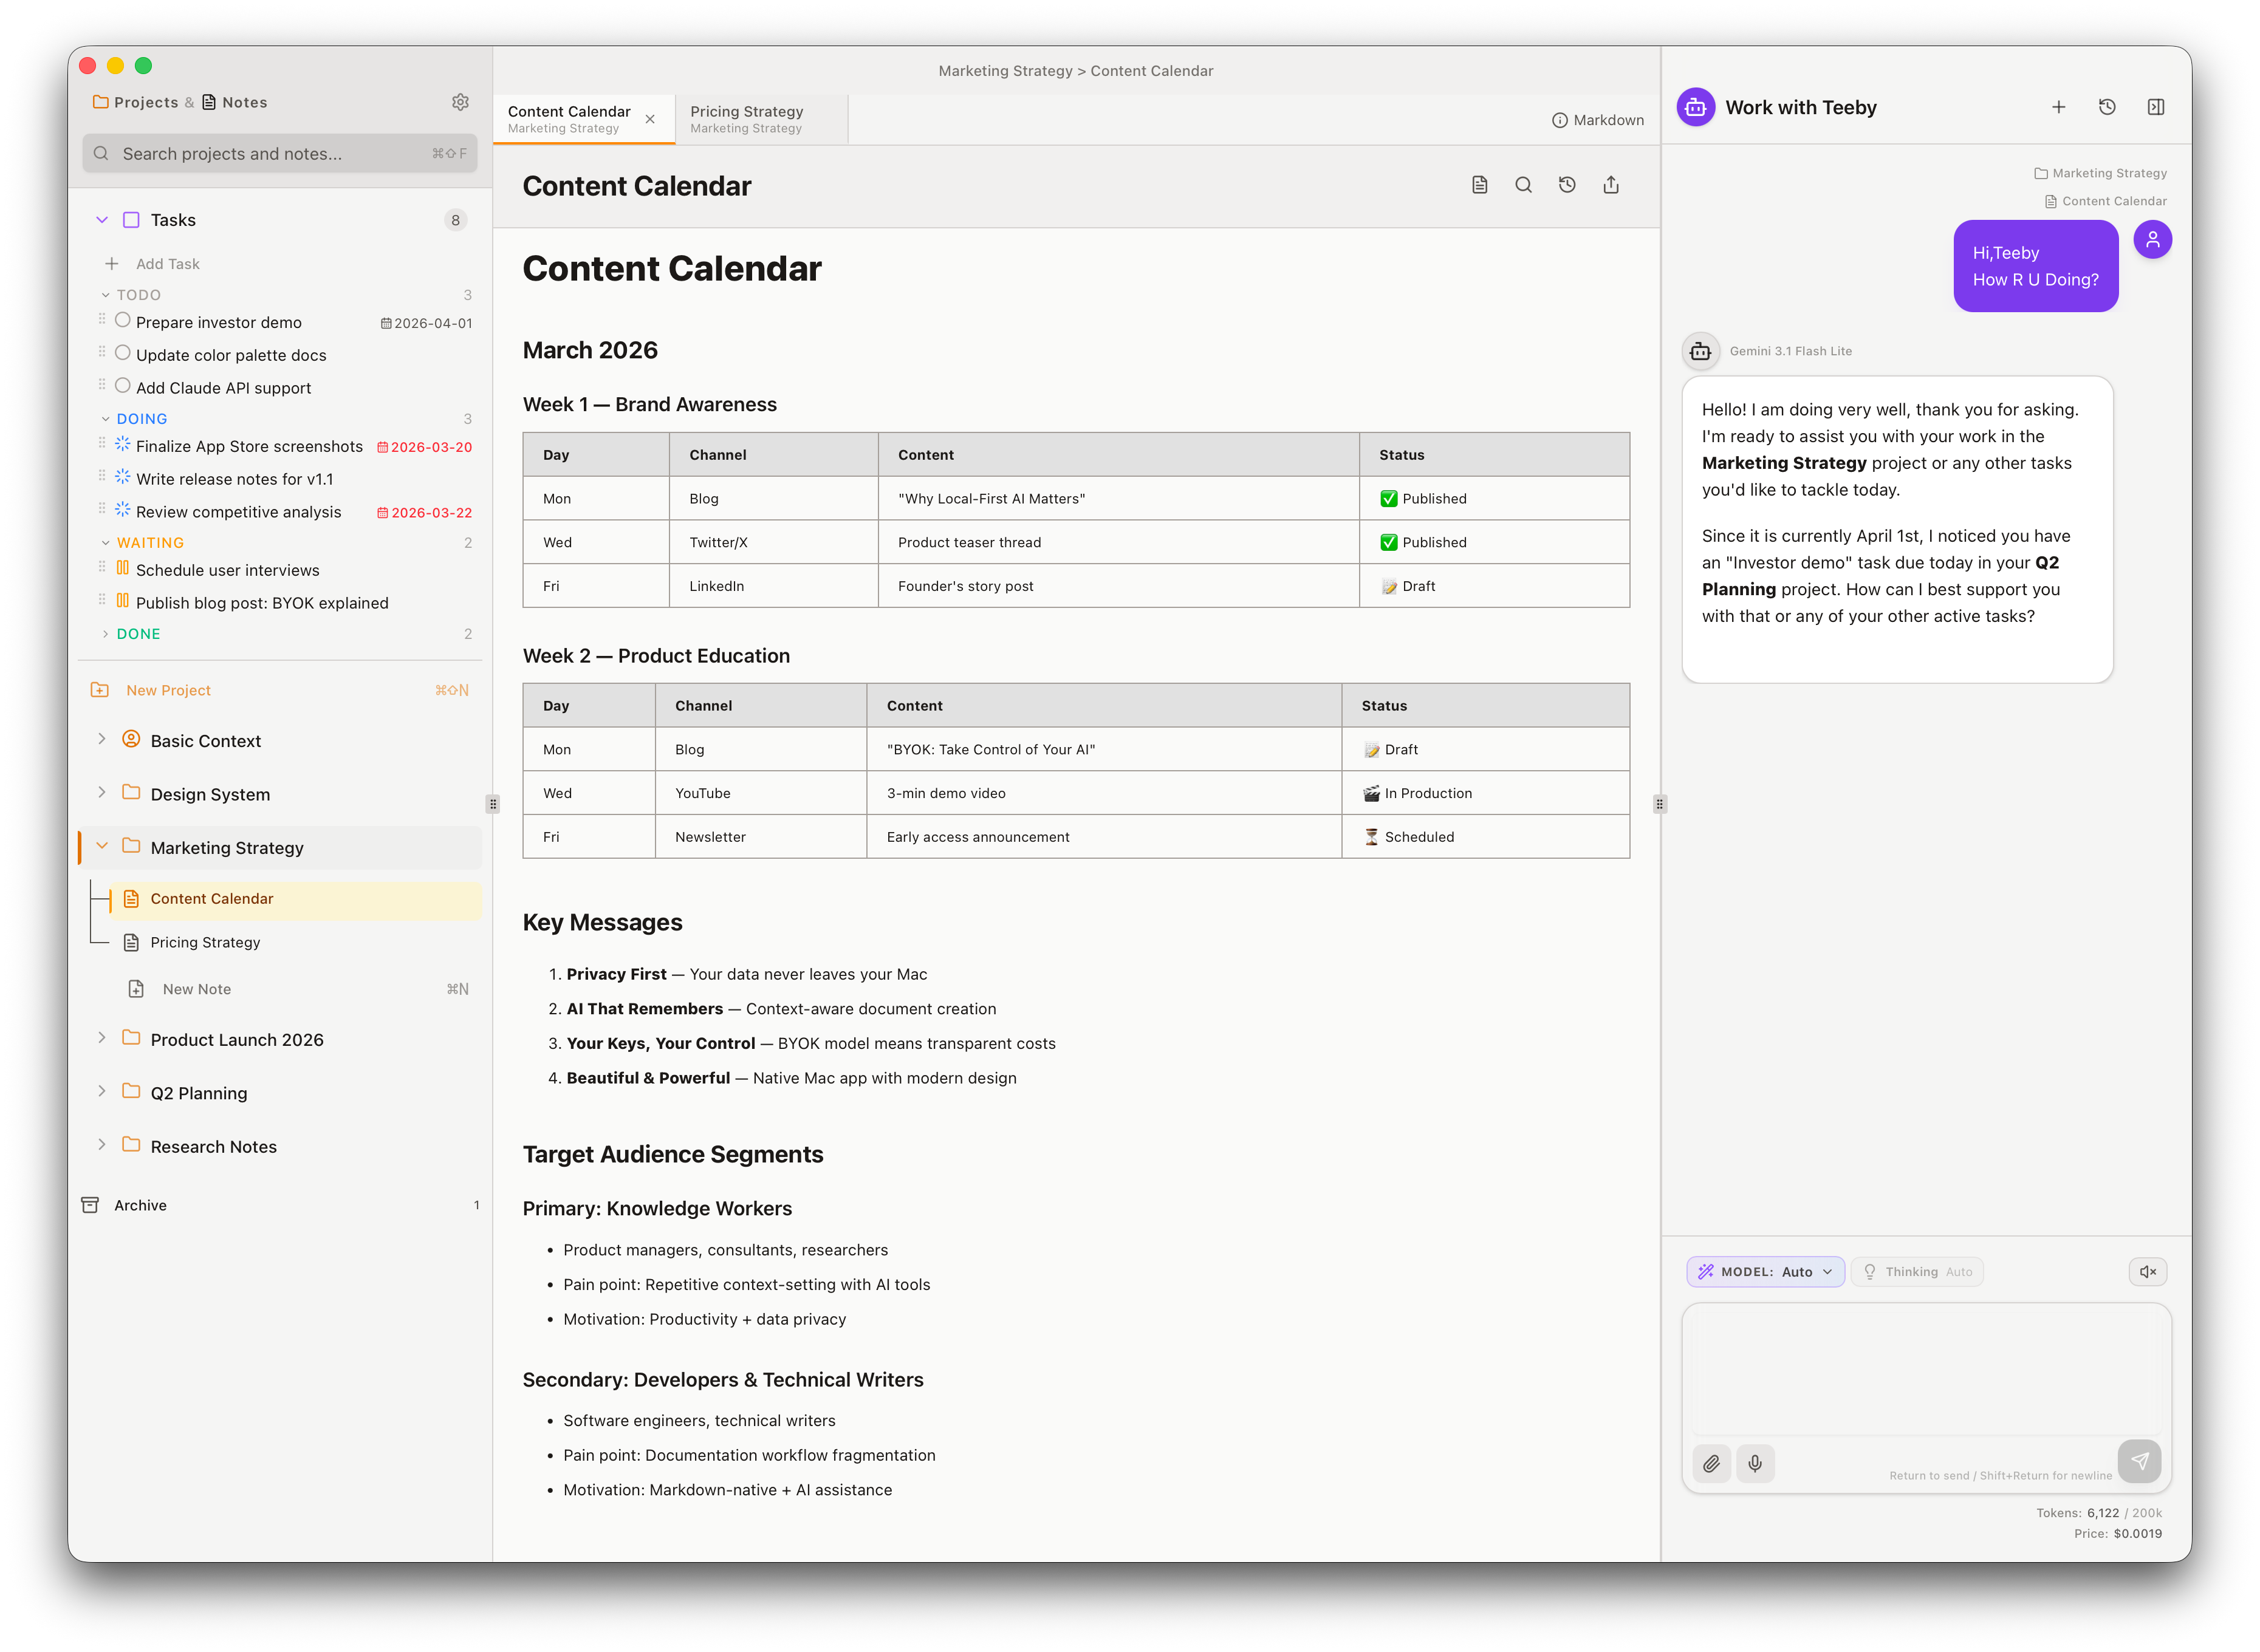
Task: Toggle status of Write release notes task
Action: click(x=123, y=477)
